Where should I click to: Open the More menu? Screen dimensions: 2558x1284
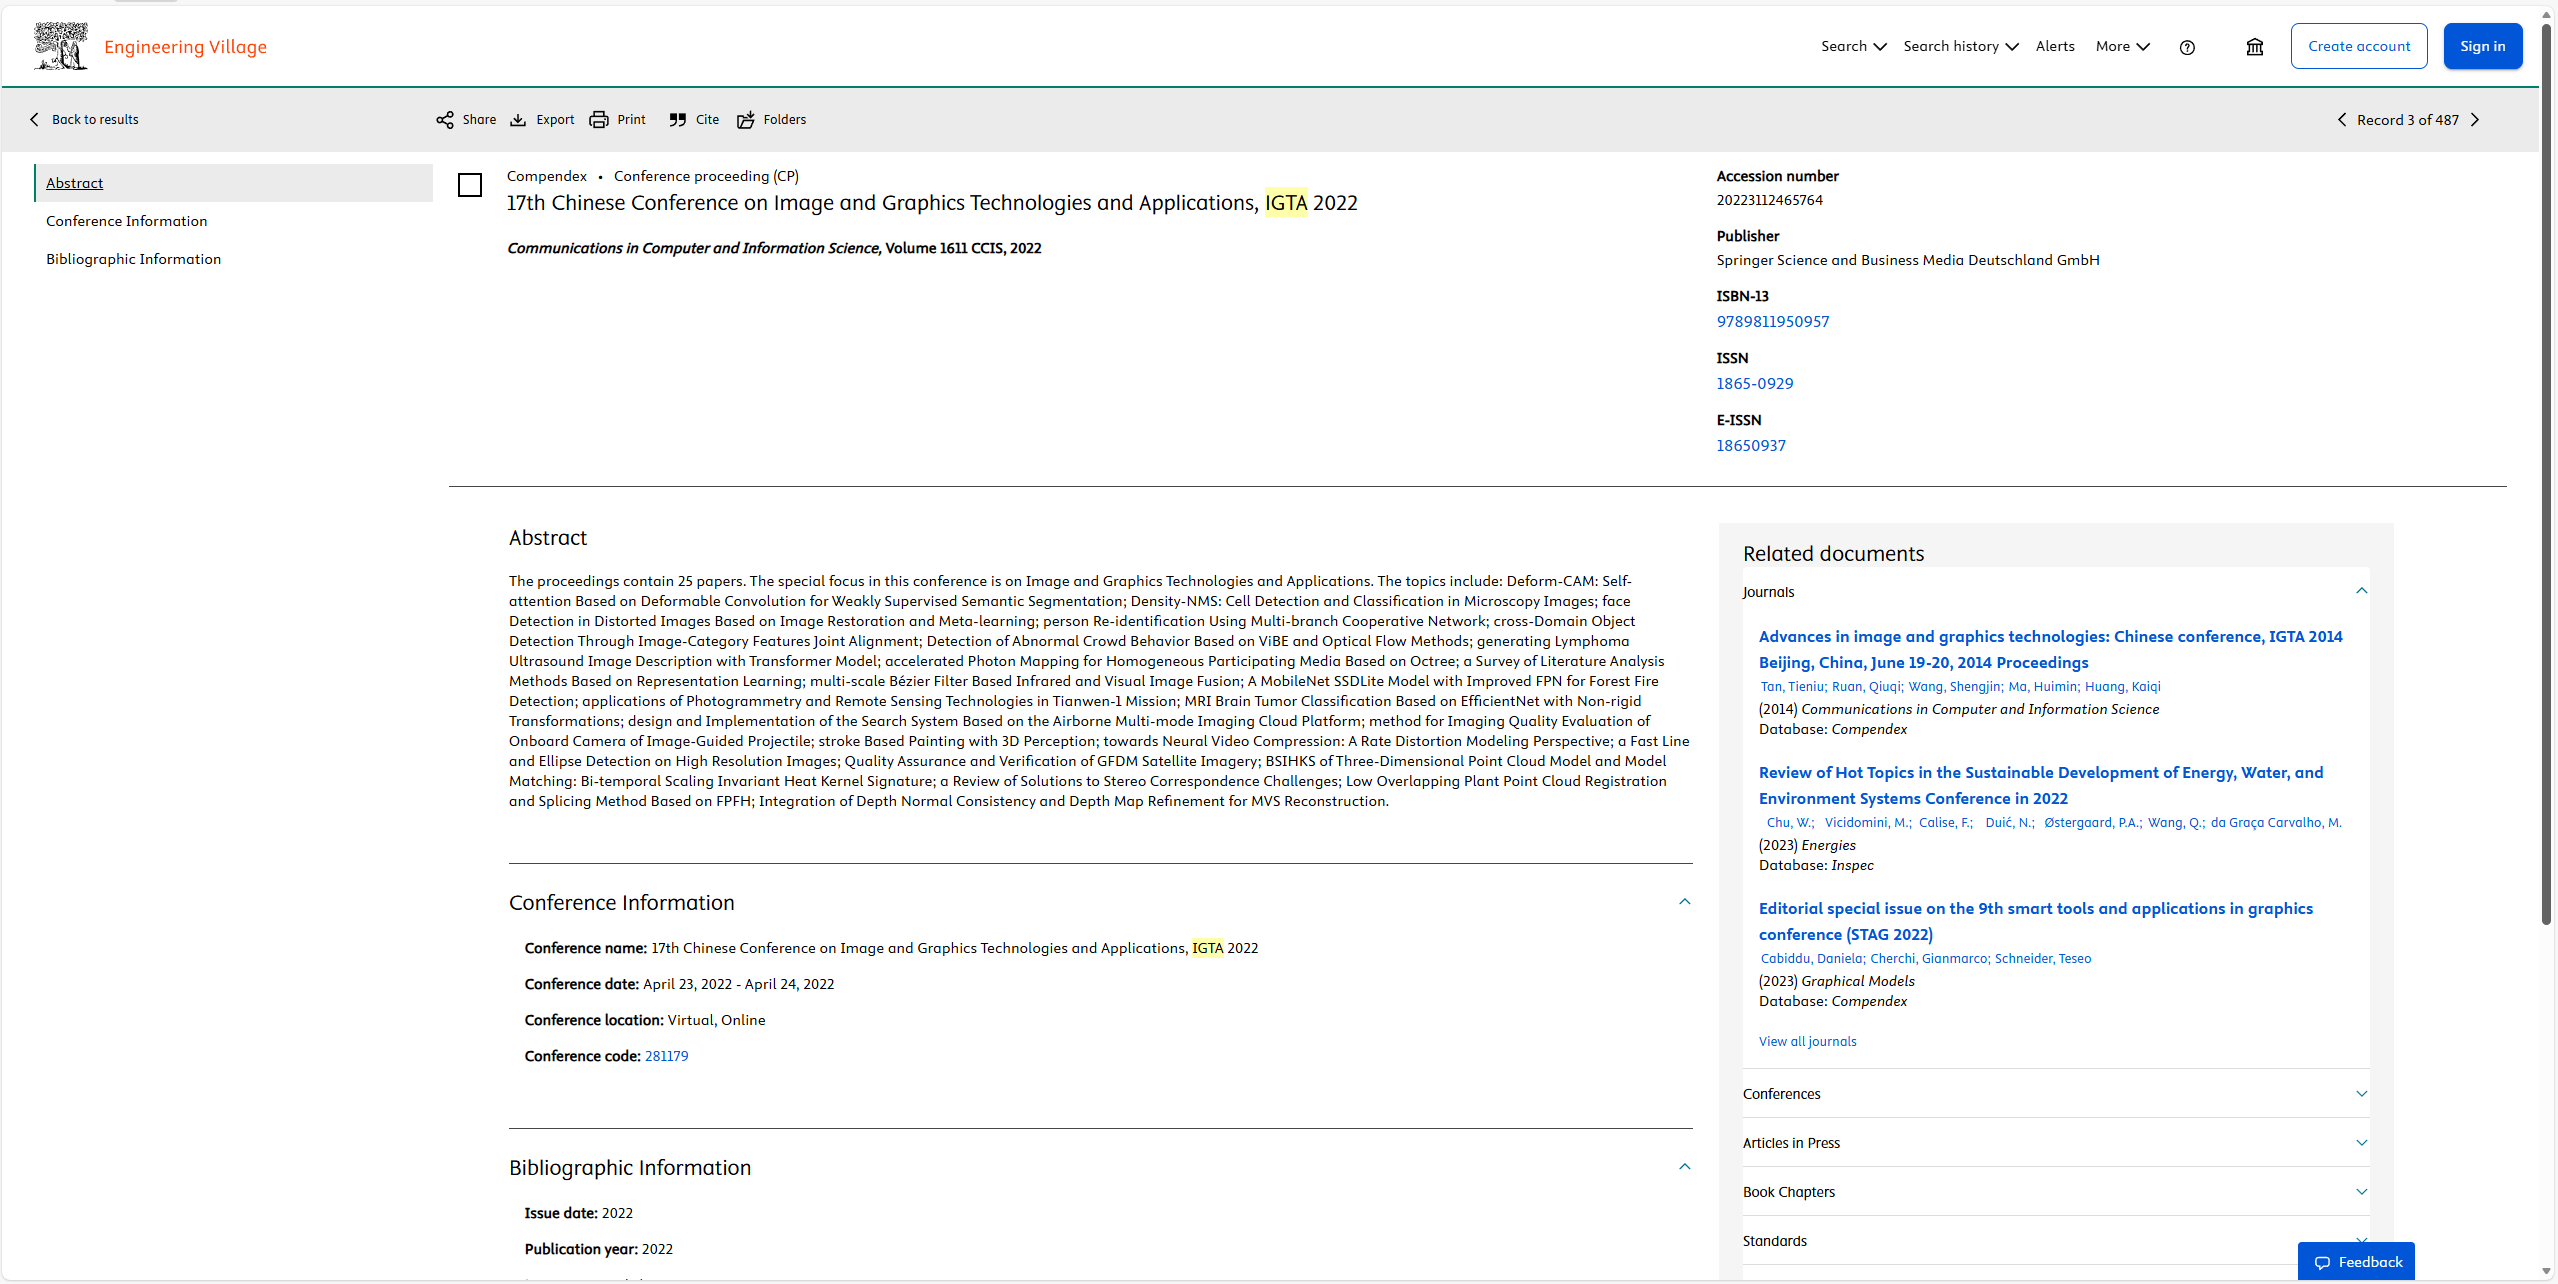[2122, 47]
